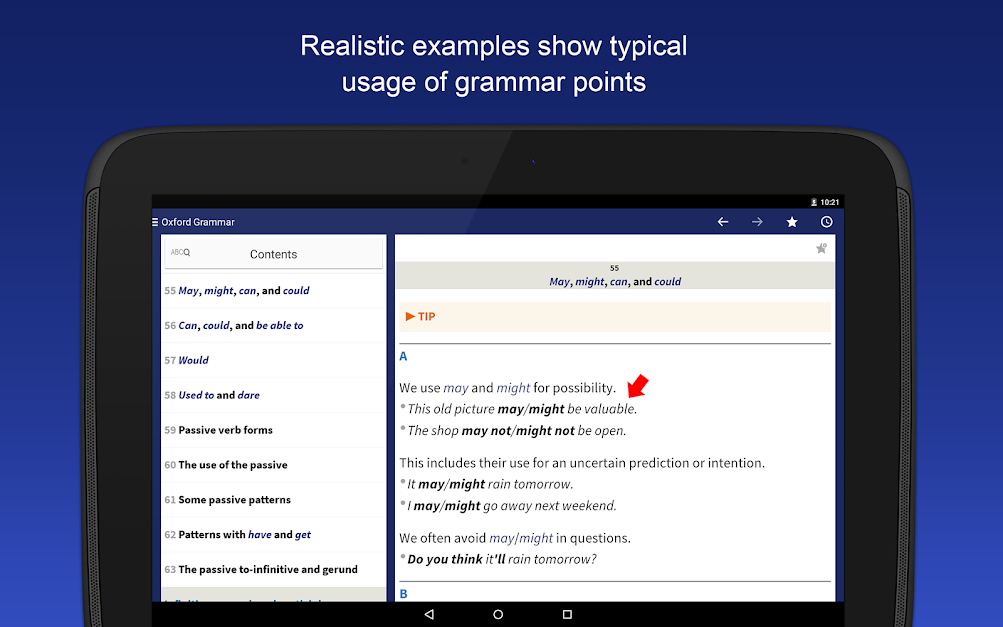Click section letter A
Image resolution: width=1003 pixels, height=627 pixels.
tap(403, 356)
